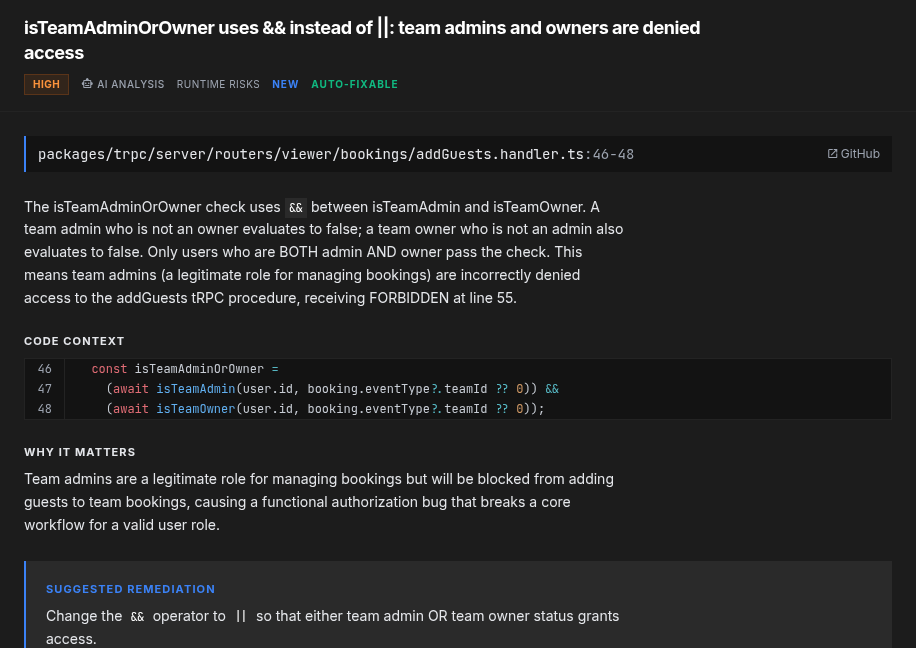Screen dimensions: 916x648
Task: Click the 46-48 line range
Action: tap(613, 154)
